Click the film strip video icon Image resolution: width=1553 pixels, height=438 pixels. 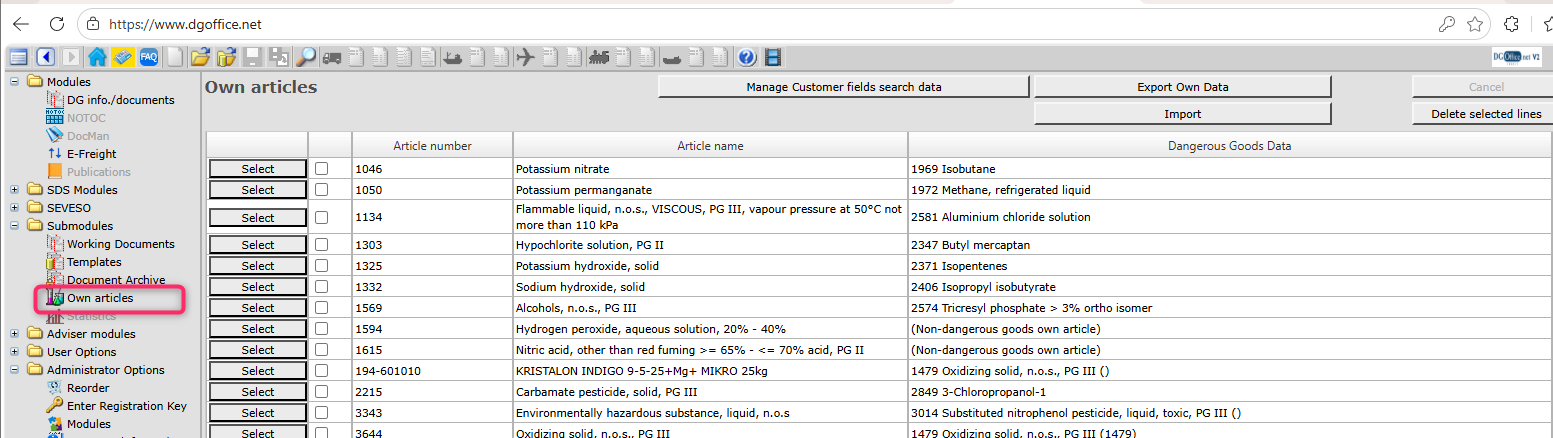pos(772,57)
